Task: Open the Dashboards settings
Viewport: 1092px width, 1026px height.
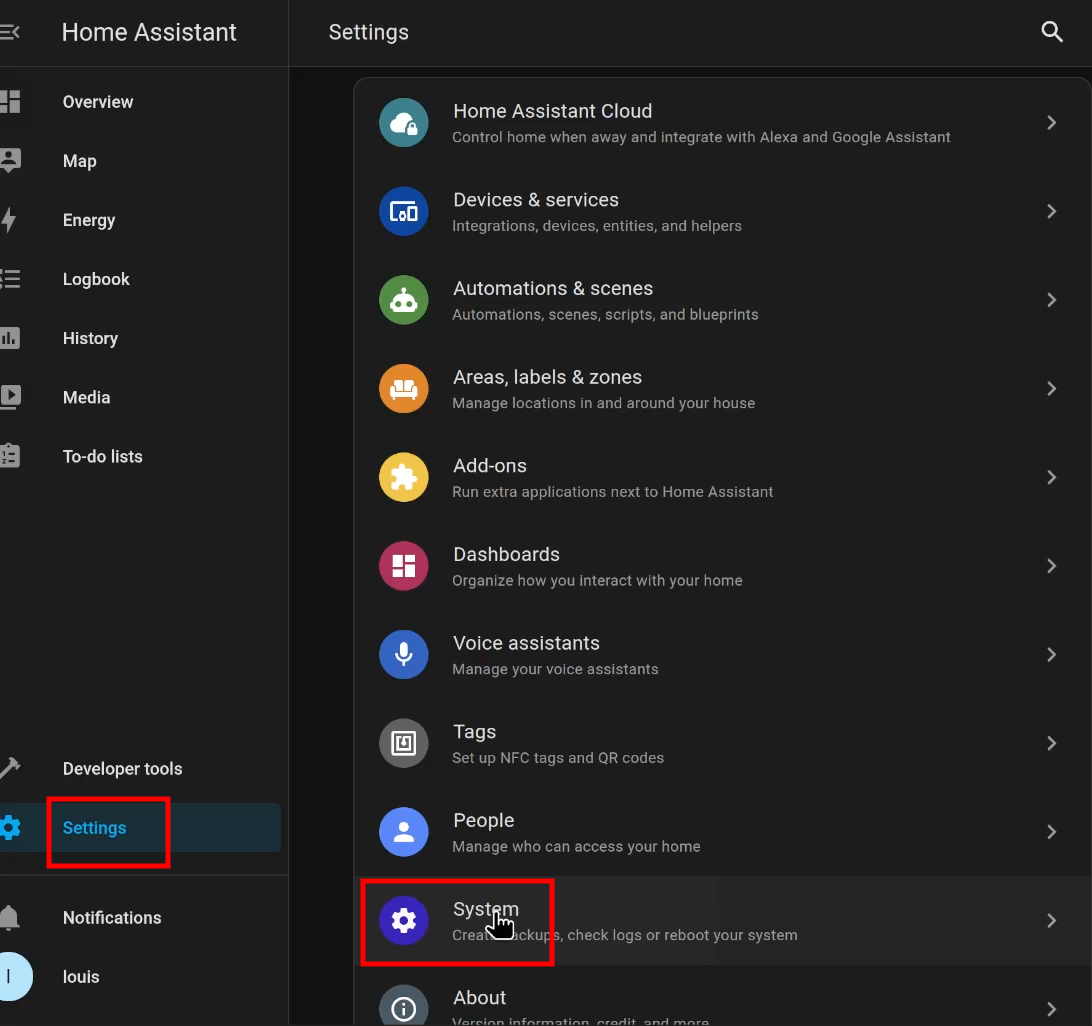Action: 722,566
